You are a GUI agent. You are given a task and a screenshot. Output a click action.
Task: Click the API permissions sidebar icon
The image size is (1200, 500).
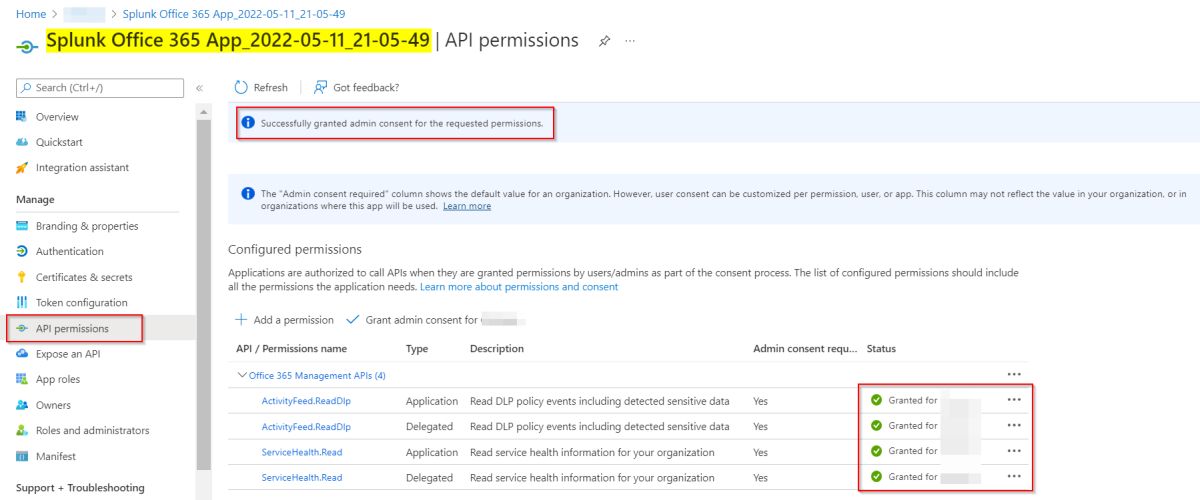[x=22, y=328]
